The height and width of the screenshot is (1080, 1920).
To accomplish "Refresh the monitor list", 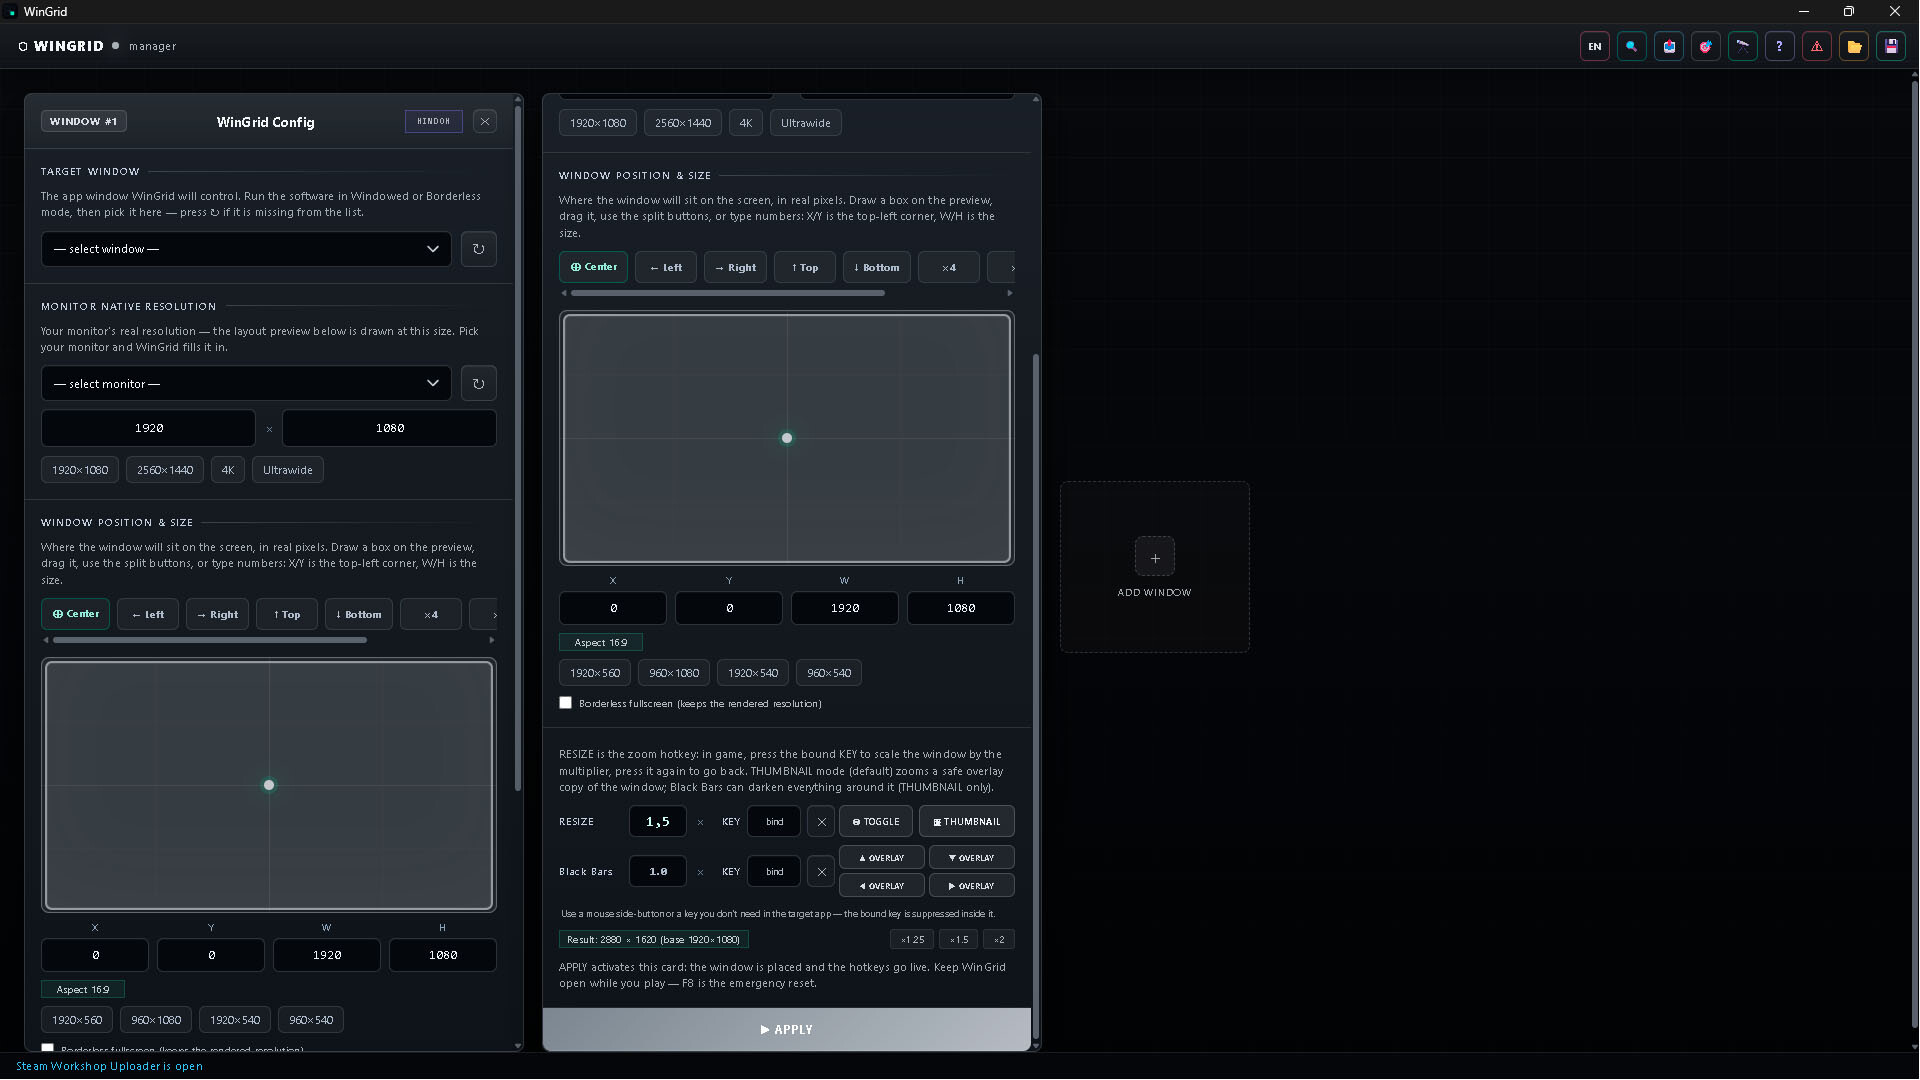I will [478, 384].
